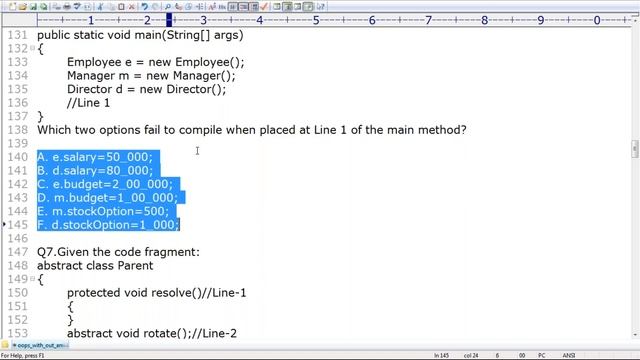Click ruler position marker 5
Viewport: 640px width, 360px height.
(316, 20)
